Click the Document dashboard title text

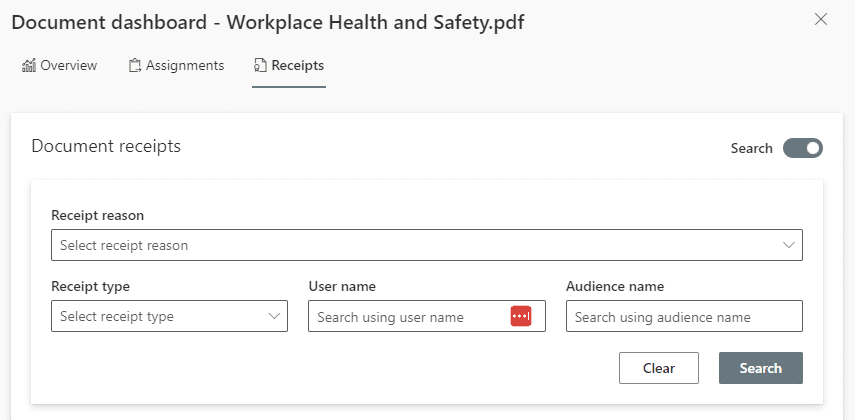[x=267, y=23]
